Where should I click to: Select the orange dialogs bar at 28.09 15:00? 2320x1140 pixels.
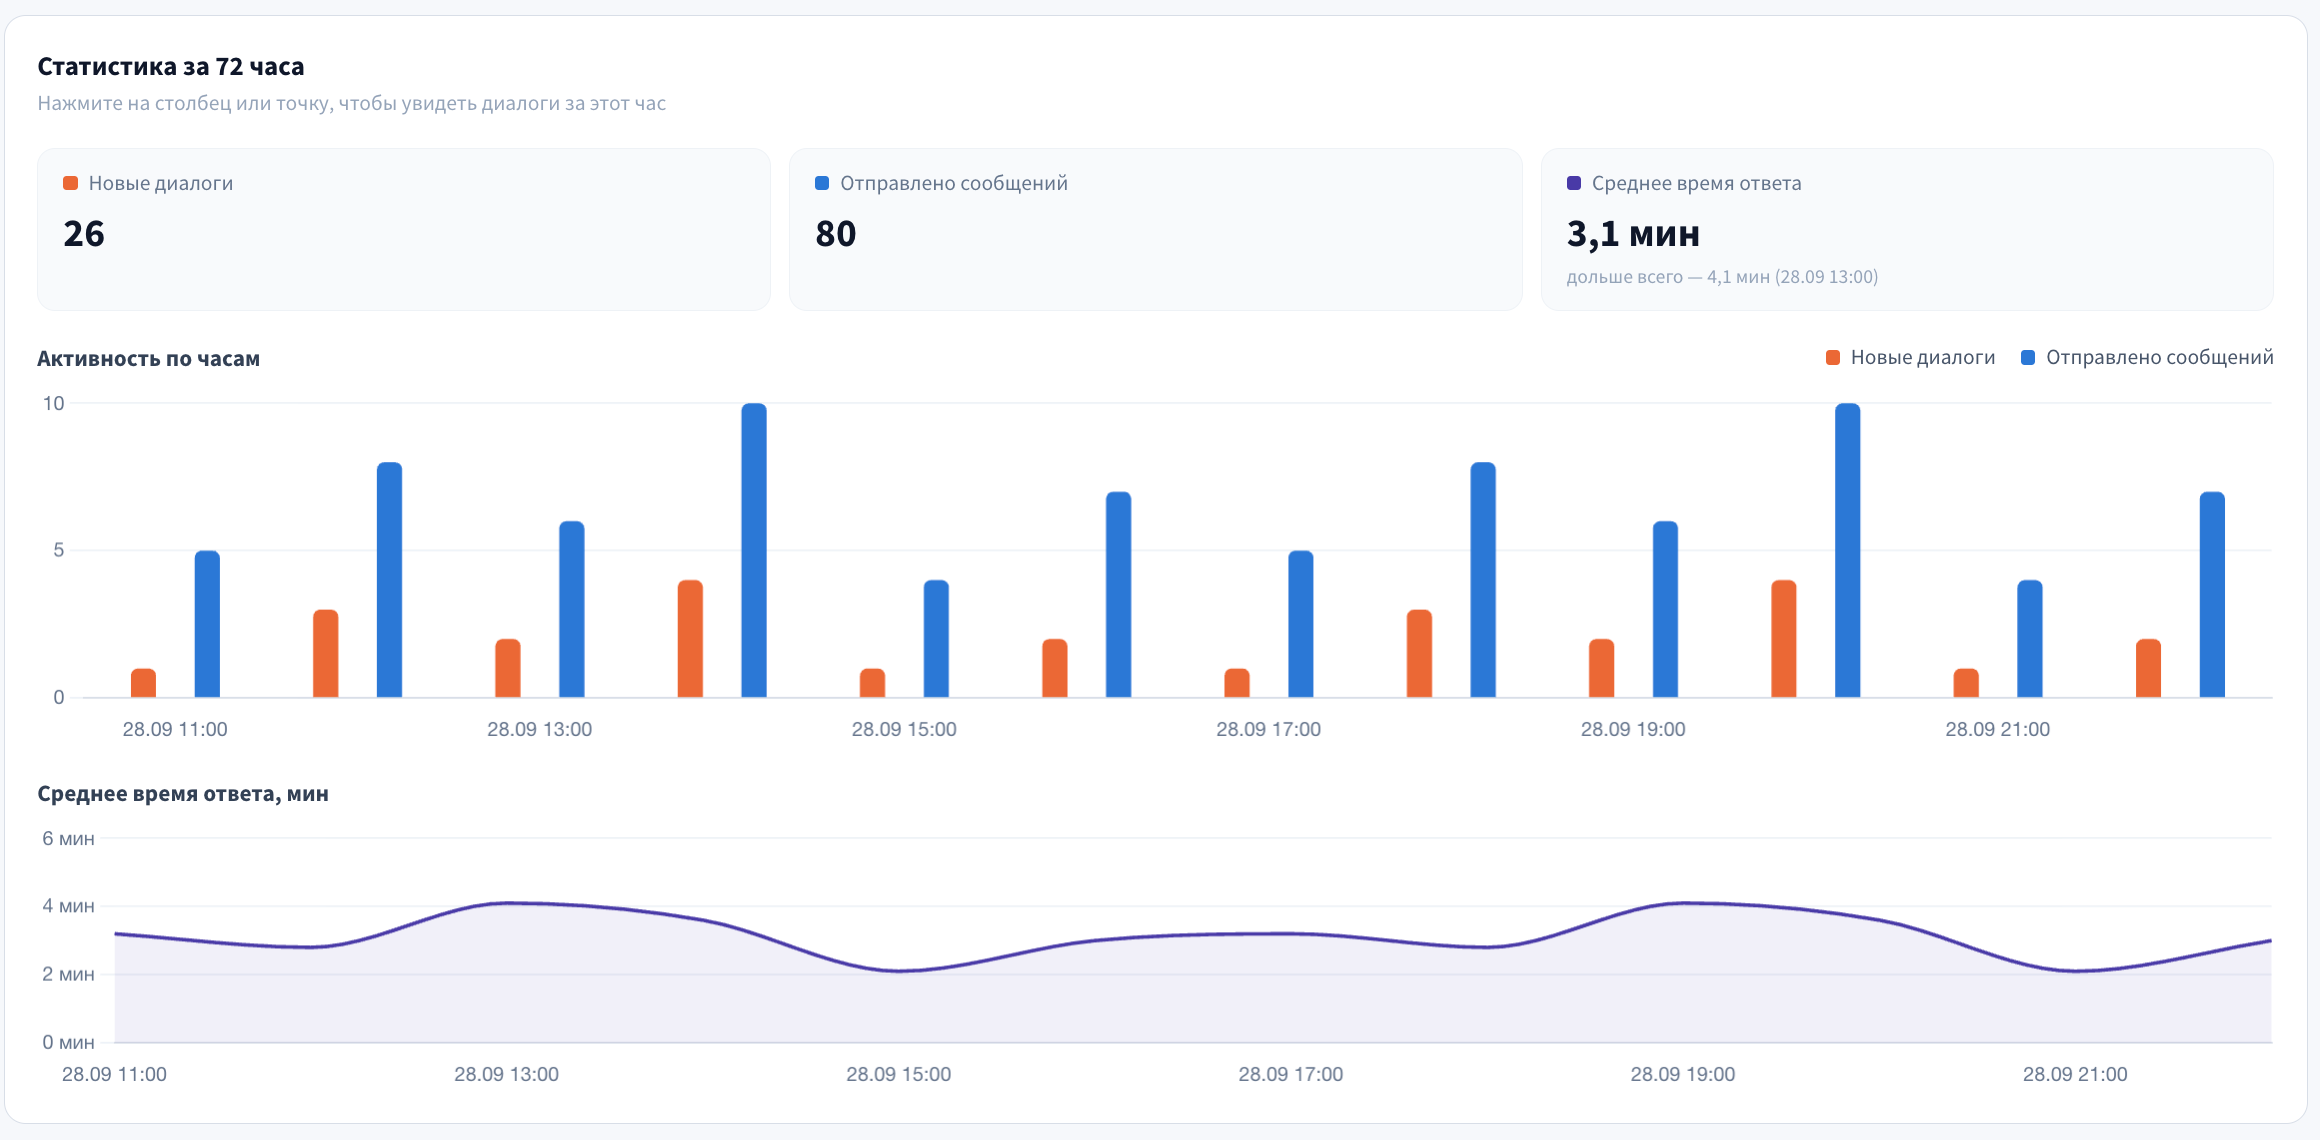pos(872,683)
